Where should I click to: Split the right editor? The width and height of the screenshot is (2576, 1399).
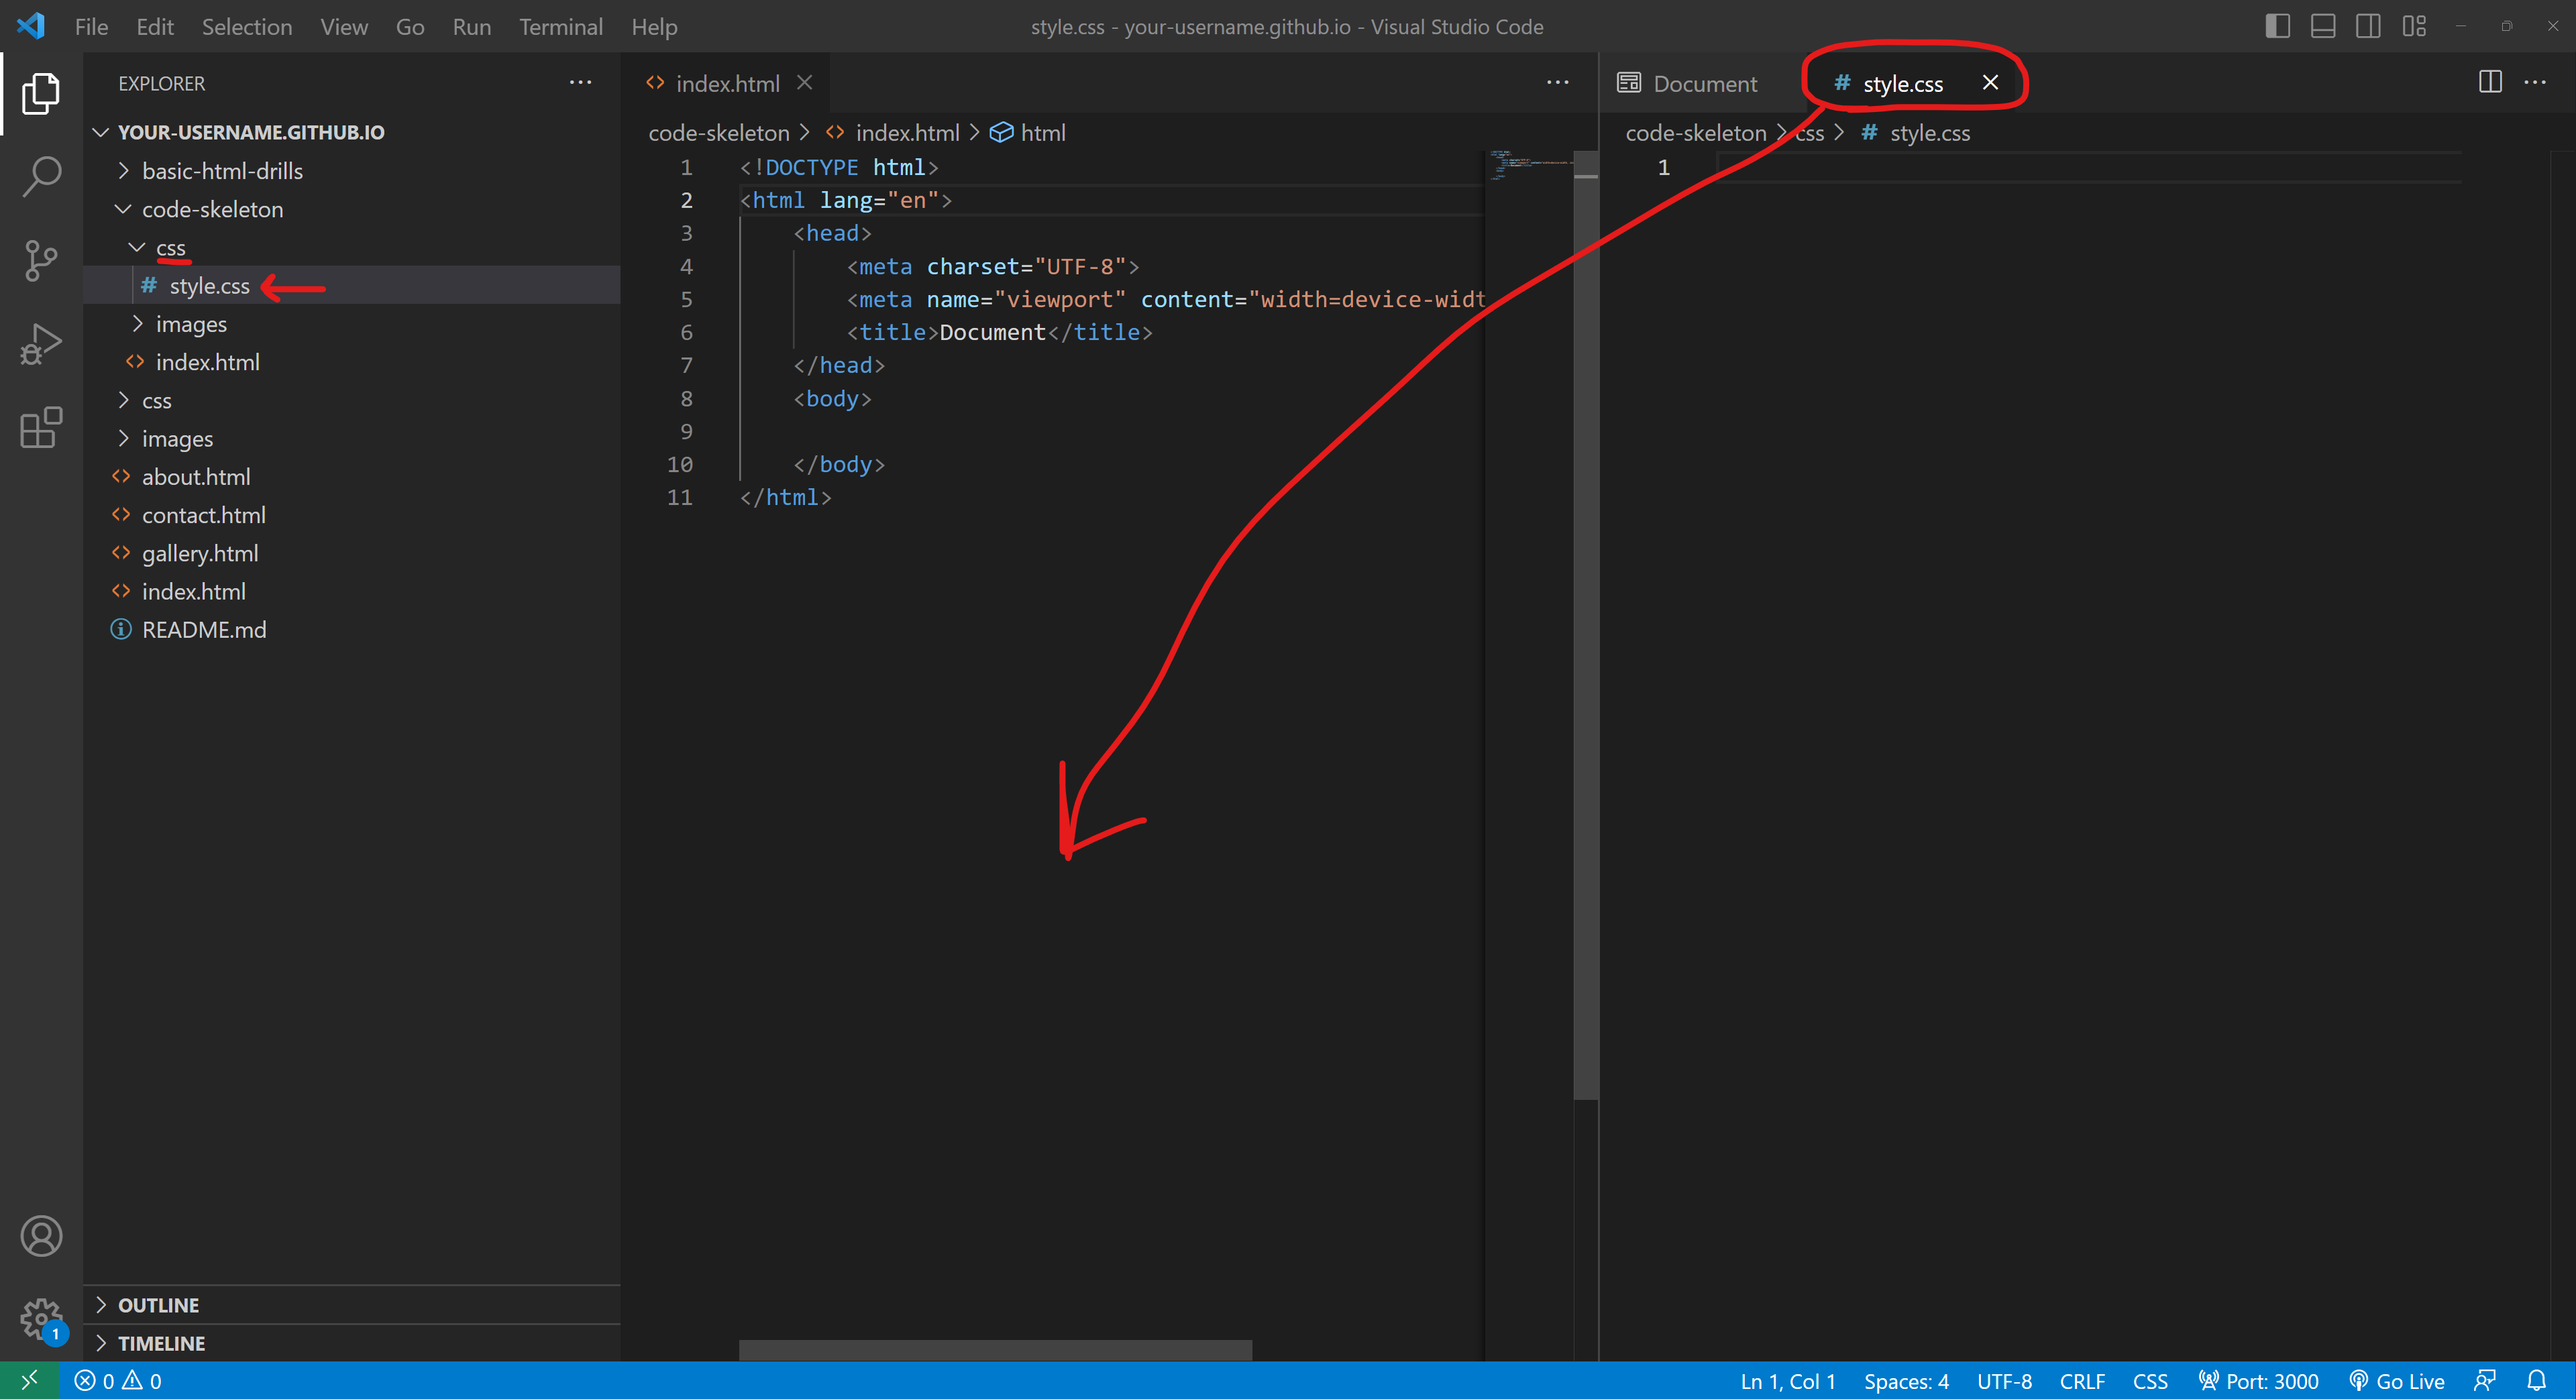2490,83
